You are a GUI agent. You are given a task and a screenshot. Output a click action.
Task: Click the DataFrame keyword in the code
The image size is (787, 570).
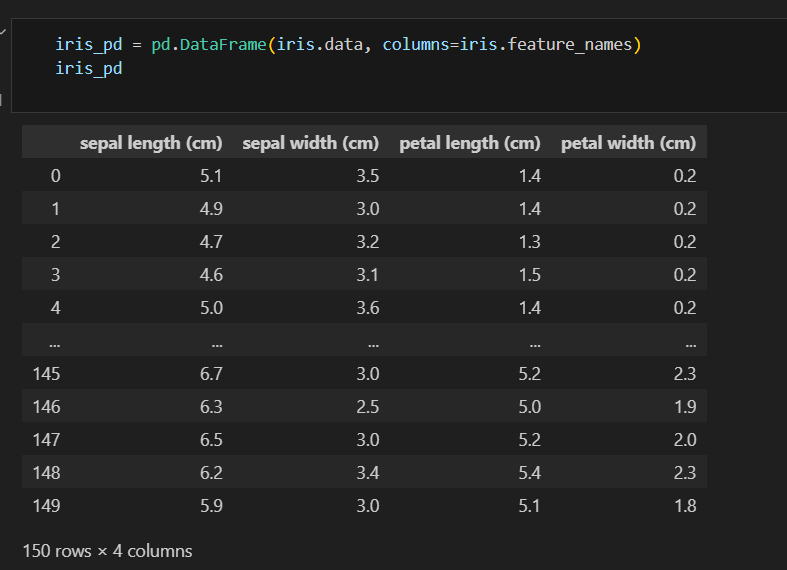pos(223,45)
